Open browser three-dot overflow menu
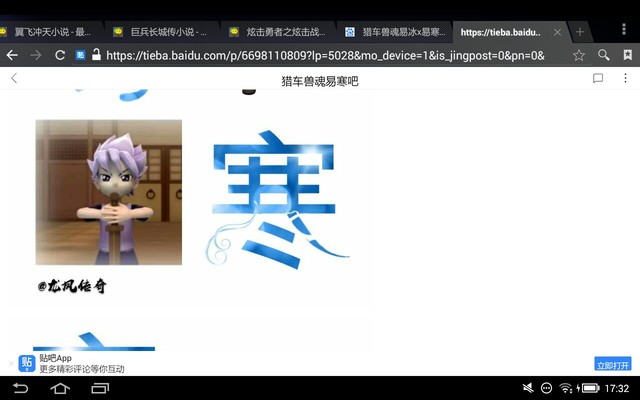640x400 pixels. tap(624, 29)
